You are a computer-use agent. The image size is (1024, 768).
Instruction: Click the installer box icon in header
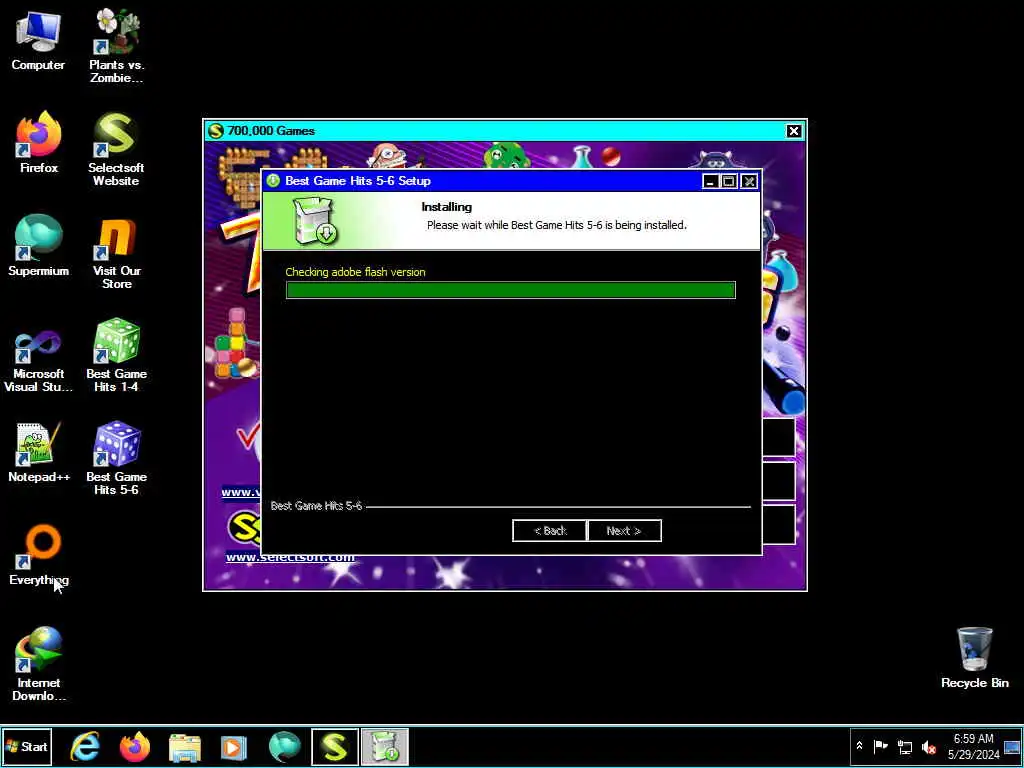pos(315,222)
